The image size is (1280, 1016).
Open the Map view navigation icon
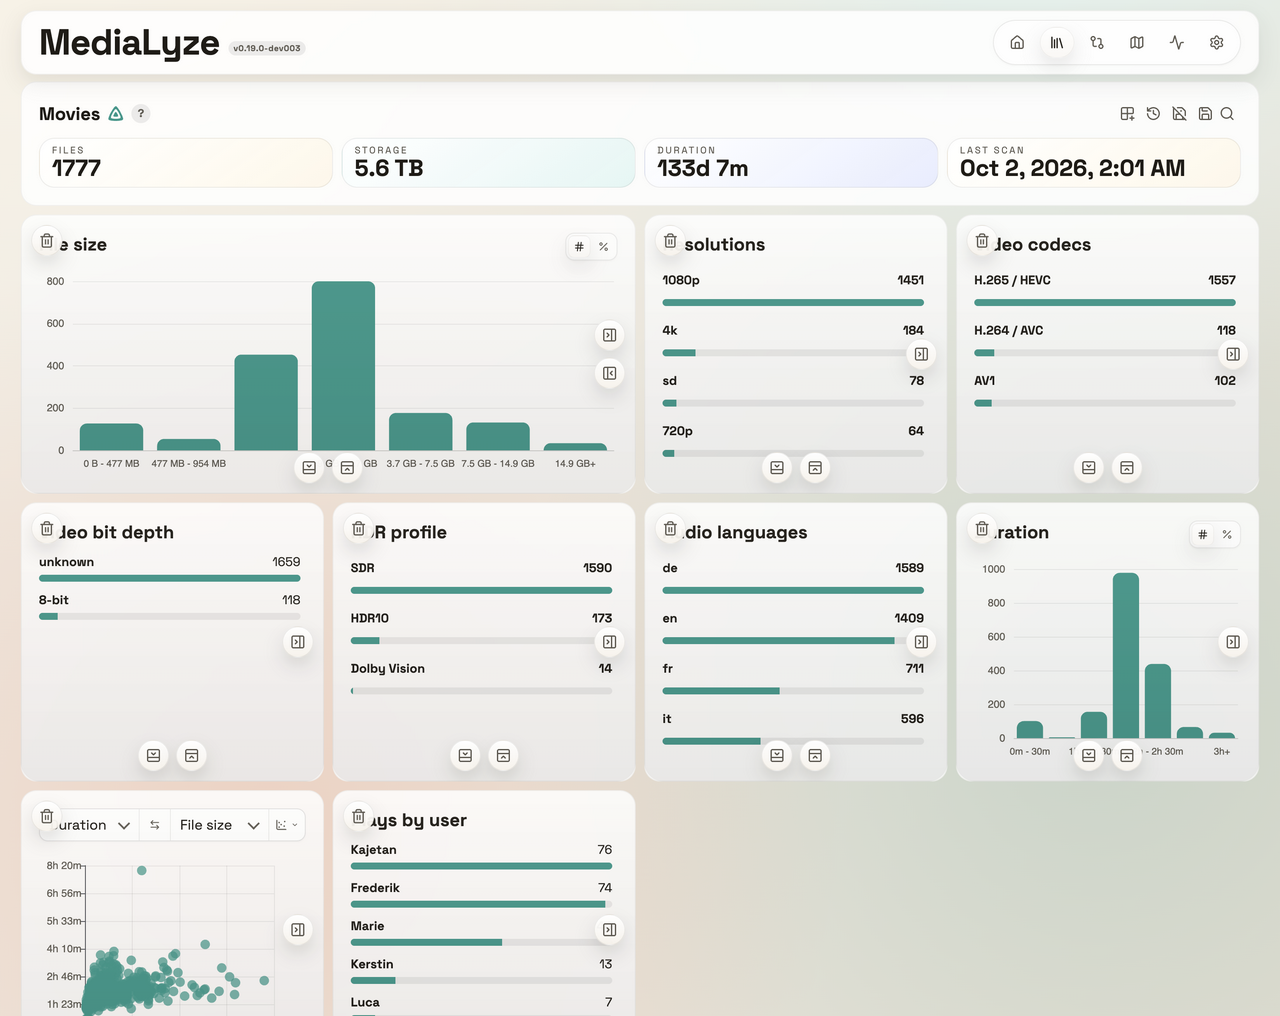point(1137,43)
